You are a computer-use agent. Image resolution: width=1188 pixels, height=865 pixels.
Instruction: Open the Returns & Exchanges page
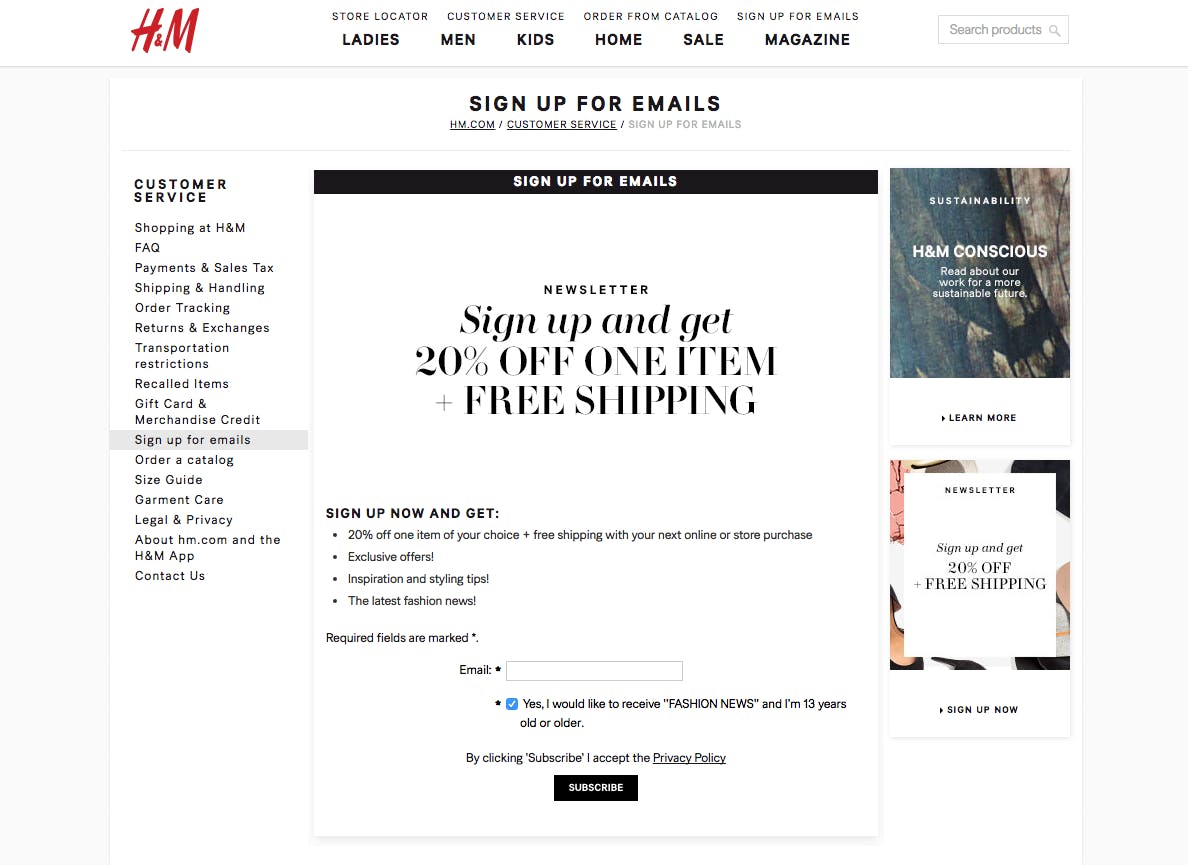(x=201, y=327)
